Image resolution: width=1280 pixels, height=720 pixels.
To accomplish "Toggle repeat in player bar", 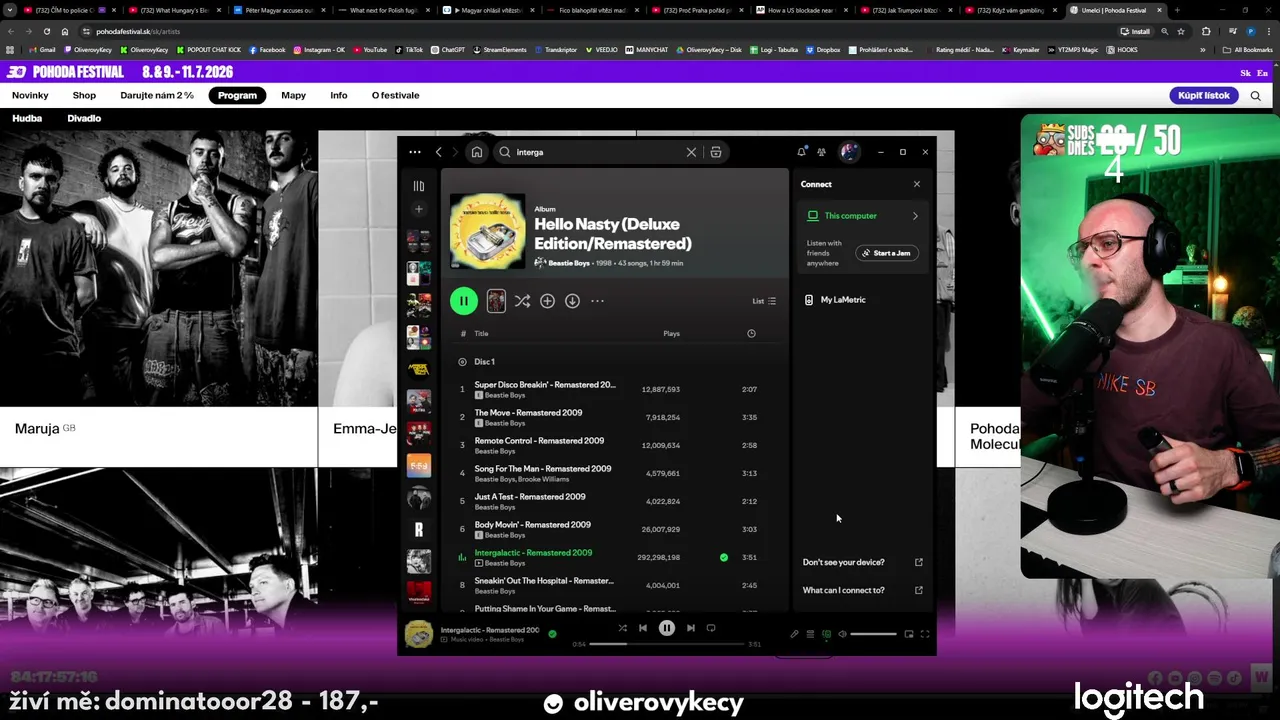I will pyautogui.click(x=711, y=628).
